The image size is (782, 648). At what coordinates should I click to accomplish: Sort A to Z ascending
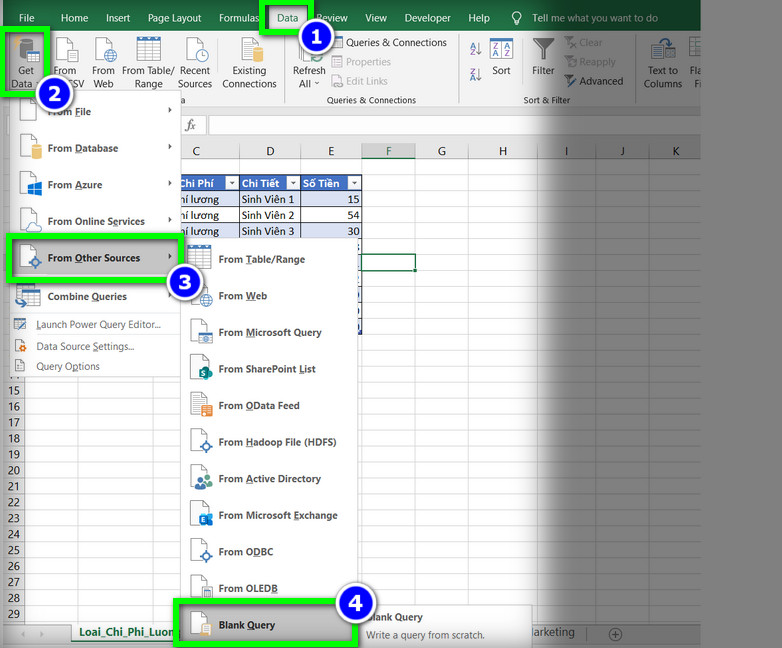point(475,49)
